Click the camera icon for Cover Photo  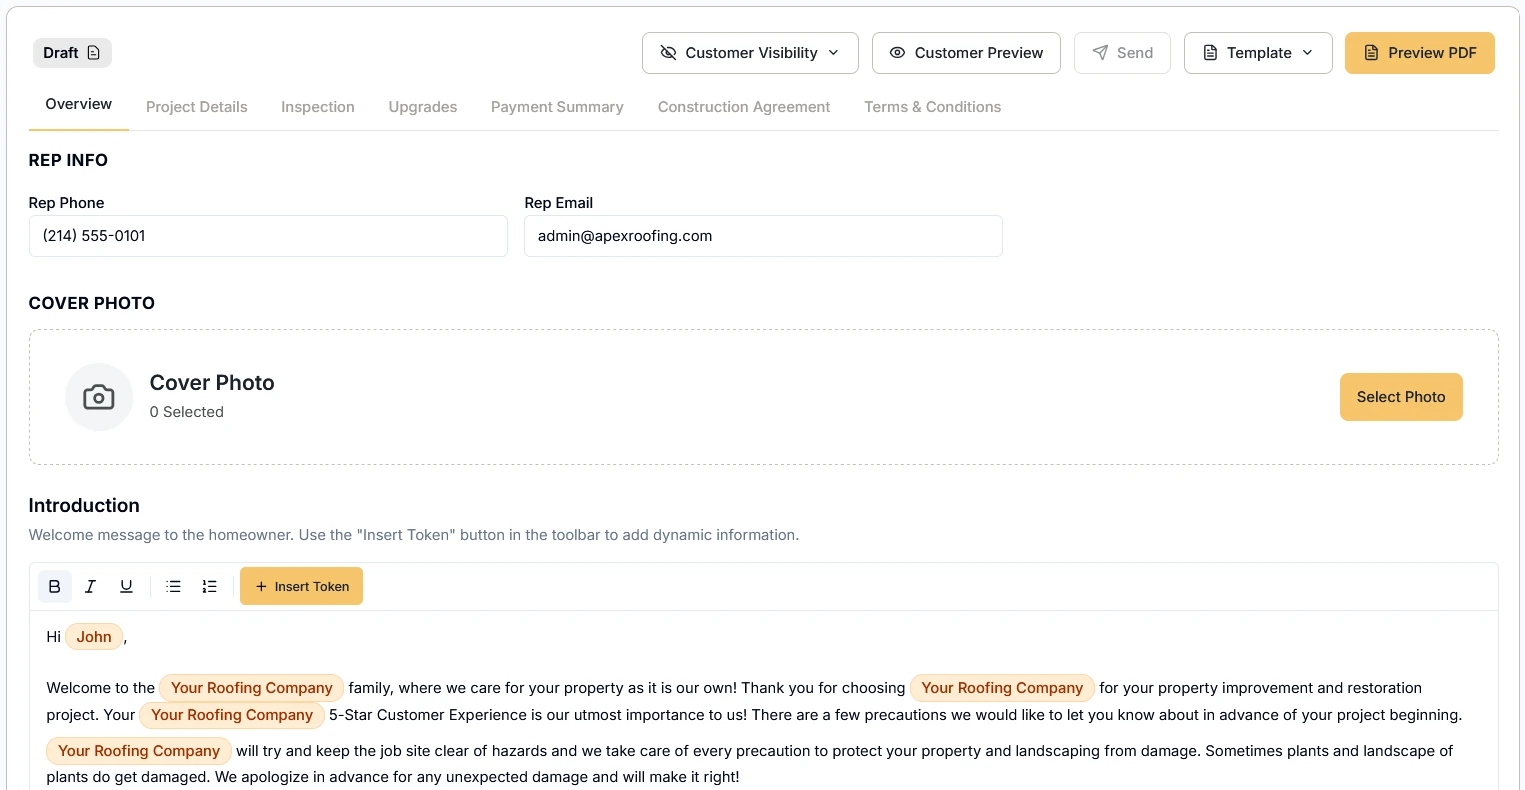[99, 397]
